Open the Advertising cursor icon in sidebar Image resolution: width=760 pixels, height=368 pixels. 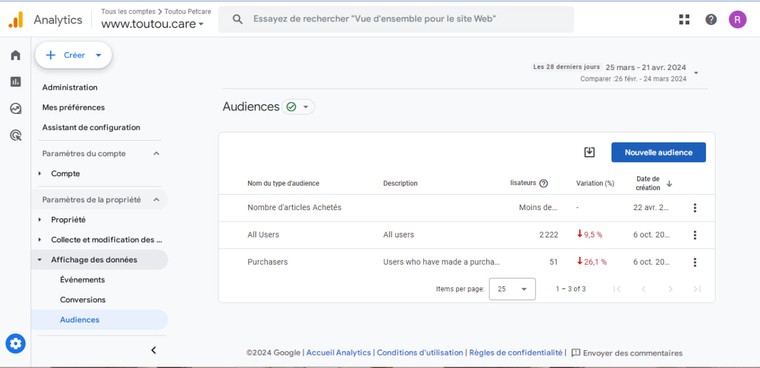click(x=16, y=135)
